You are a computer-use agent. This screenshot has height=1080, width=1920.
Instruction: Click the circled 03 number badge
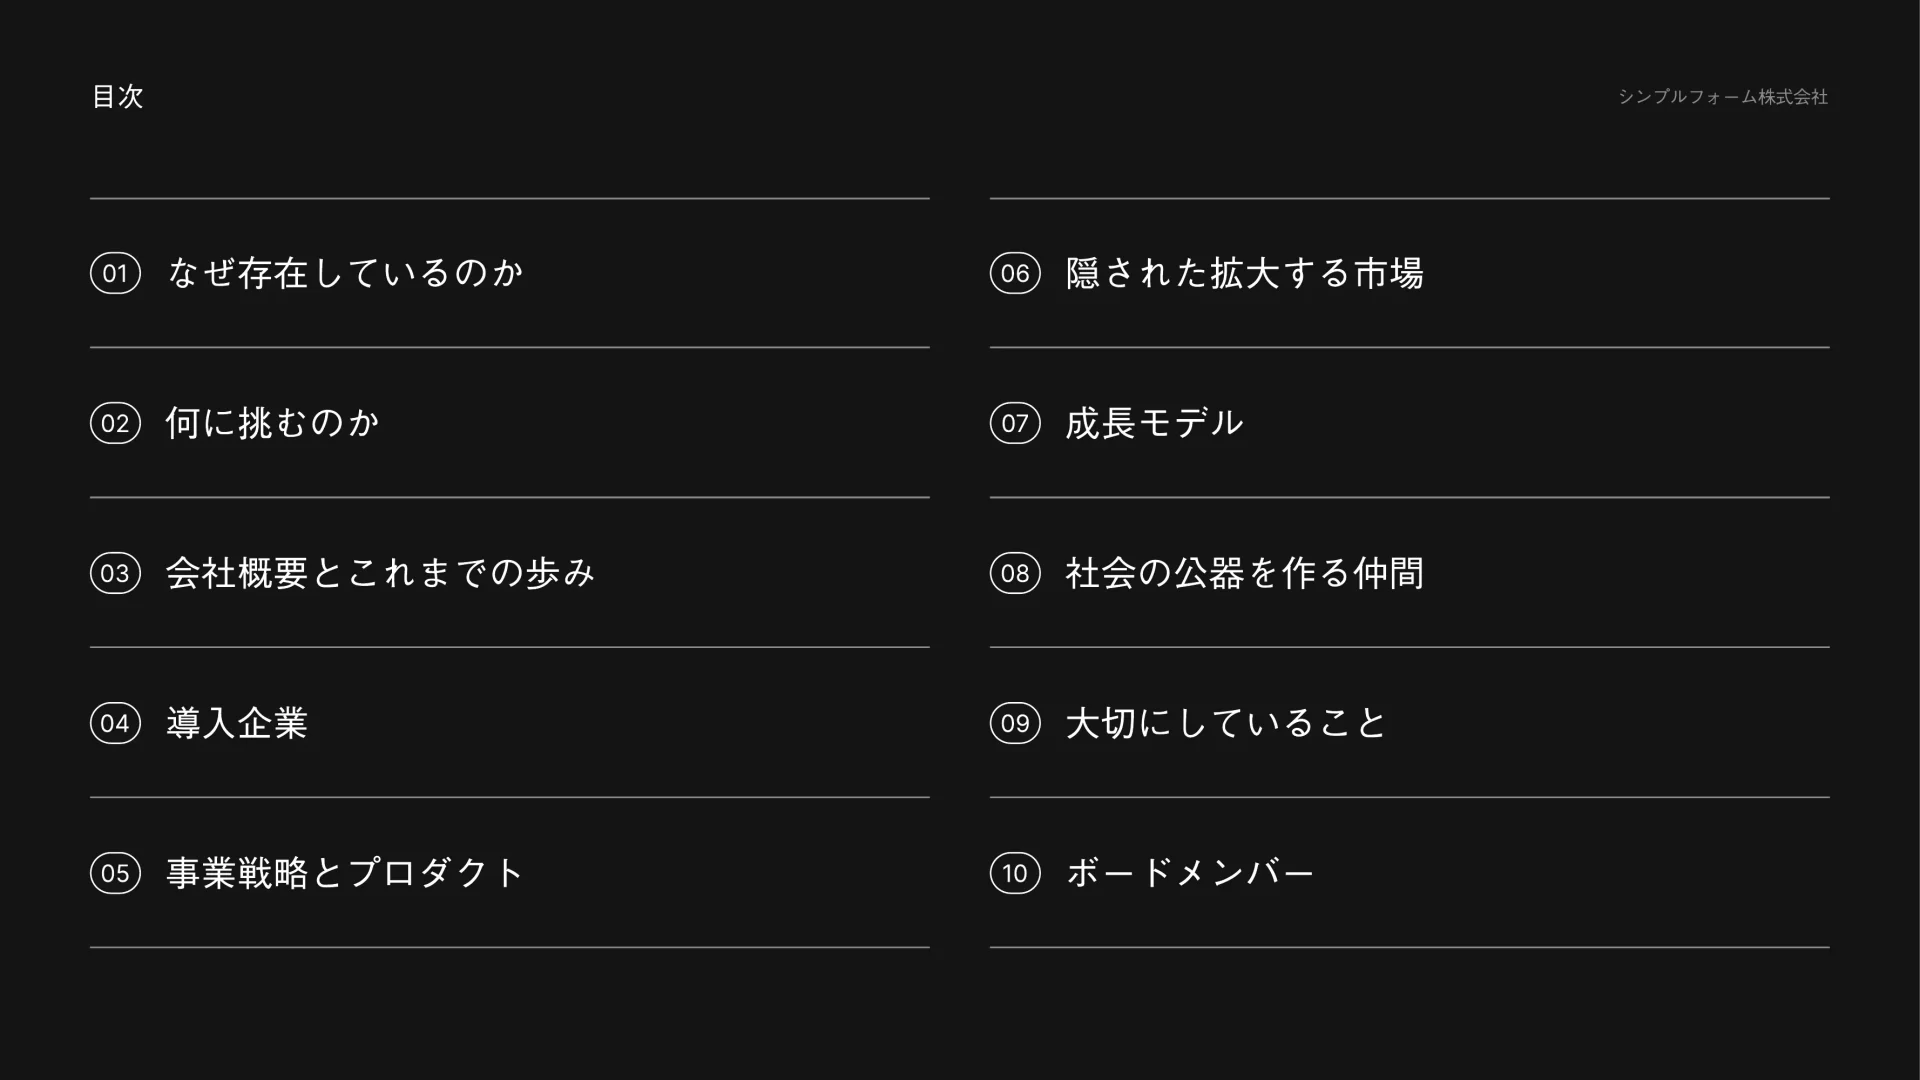point(115,573)
